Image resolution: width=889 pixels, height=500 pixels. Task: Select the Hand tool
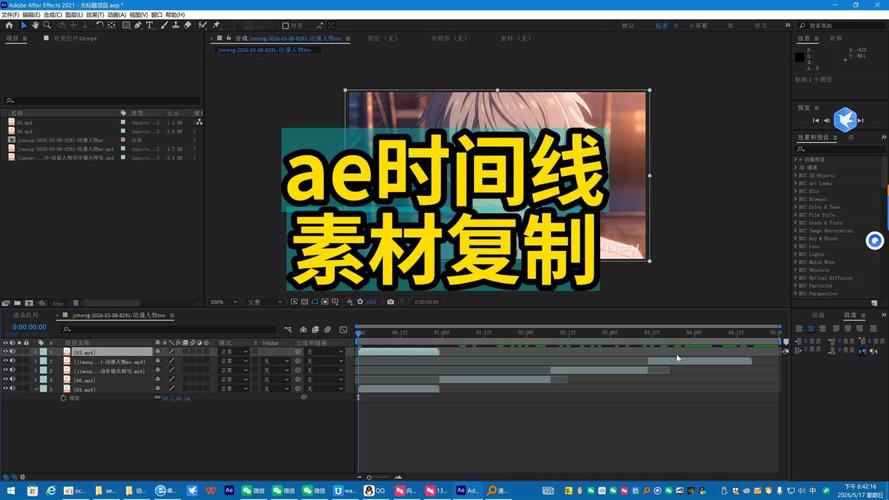click(x=35, y=25)
